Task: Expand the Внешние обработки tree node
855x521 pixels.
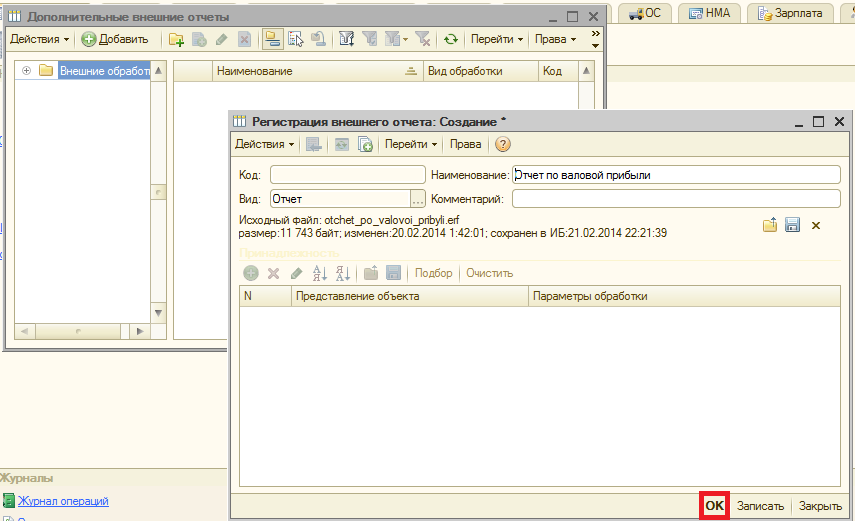Action: click(26, 71)
